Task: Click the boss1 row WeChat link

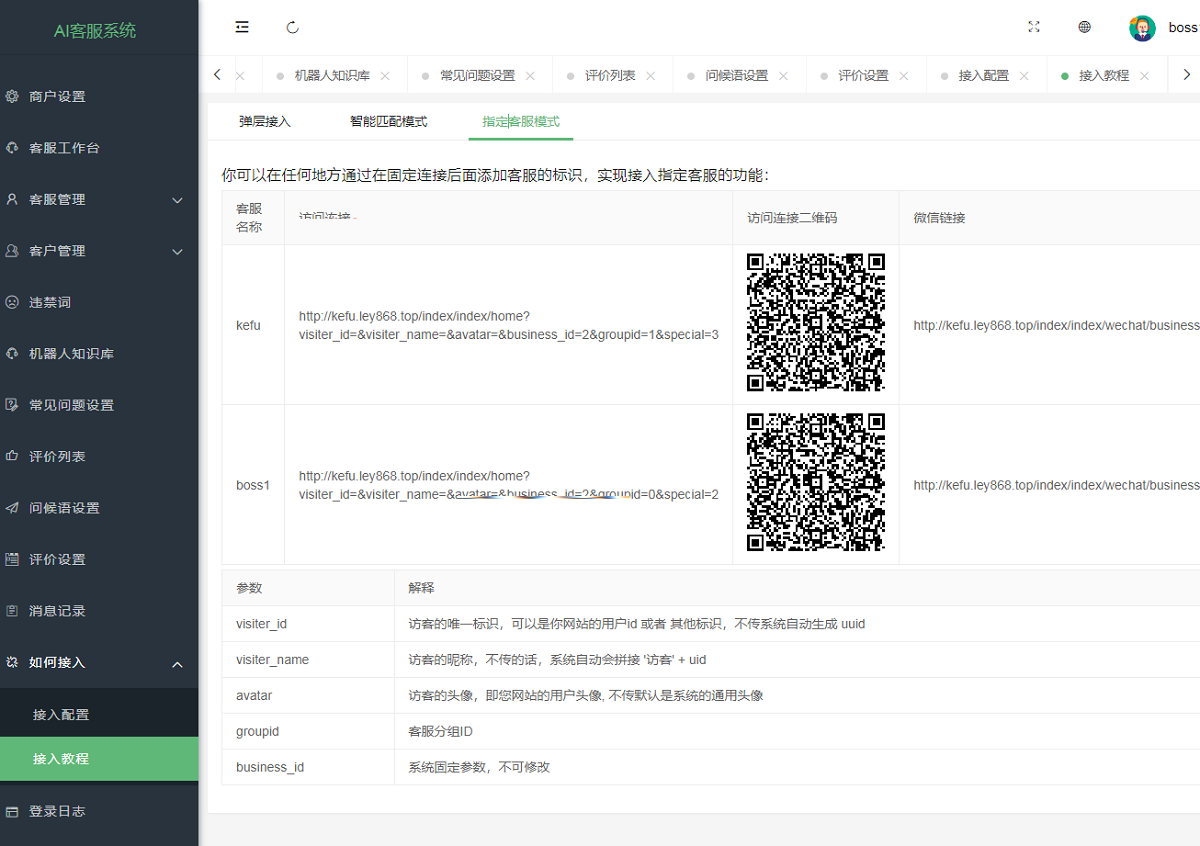Action: pos(1056,485)
